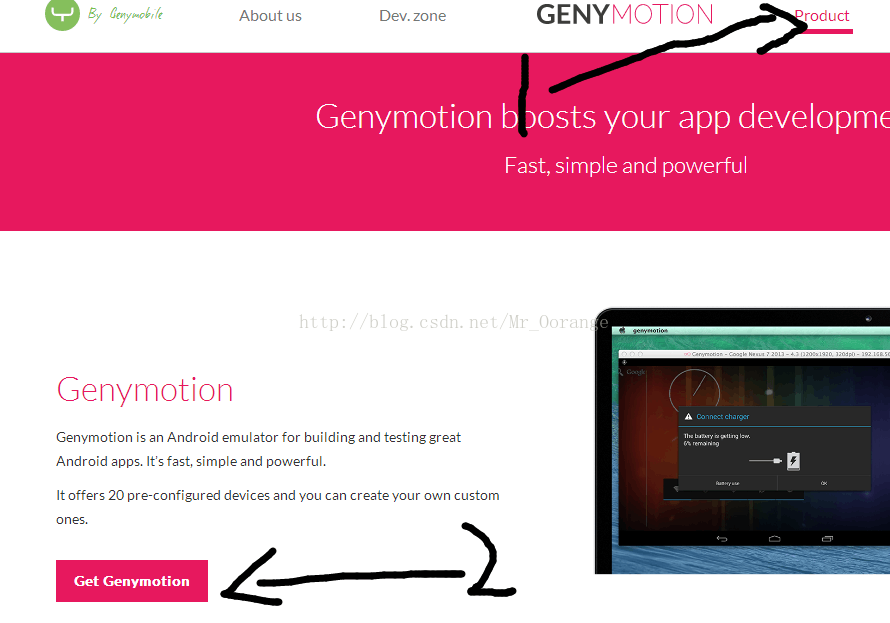Image resolution: width=890 pixels, height=623 pixels.
Task: Click the pink Genymotion section heading
Action: (145, 390)
